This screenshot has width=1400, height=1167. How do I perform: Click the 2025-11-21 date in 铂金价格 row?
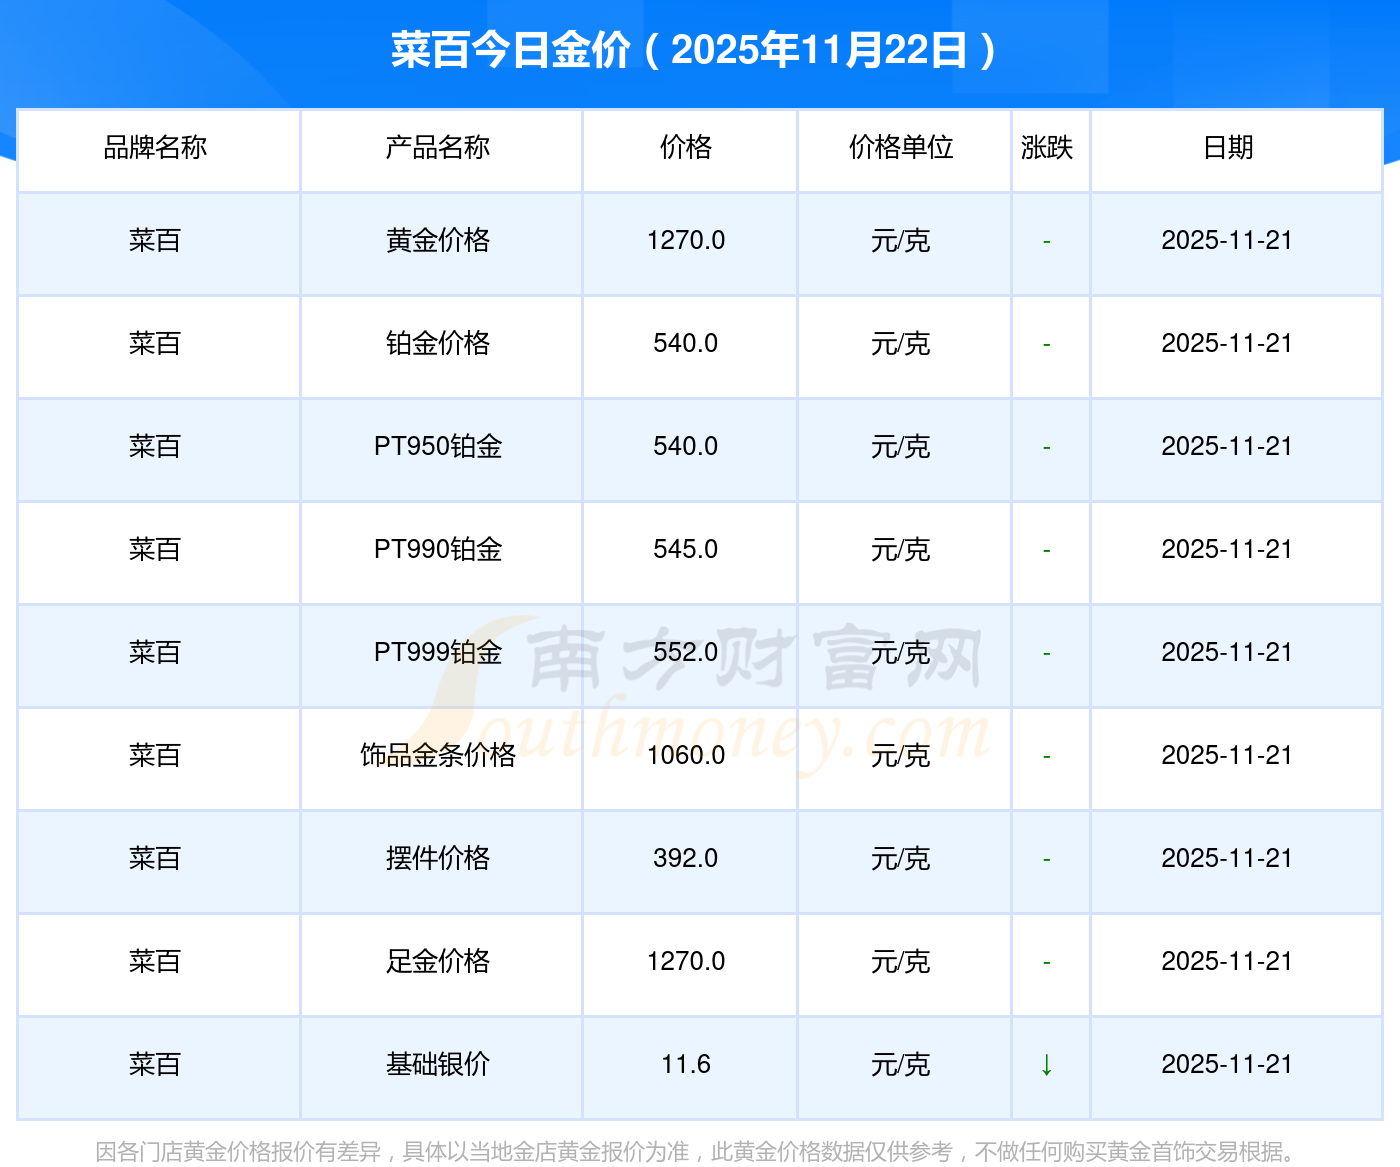1227,343
